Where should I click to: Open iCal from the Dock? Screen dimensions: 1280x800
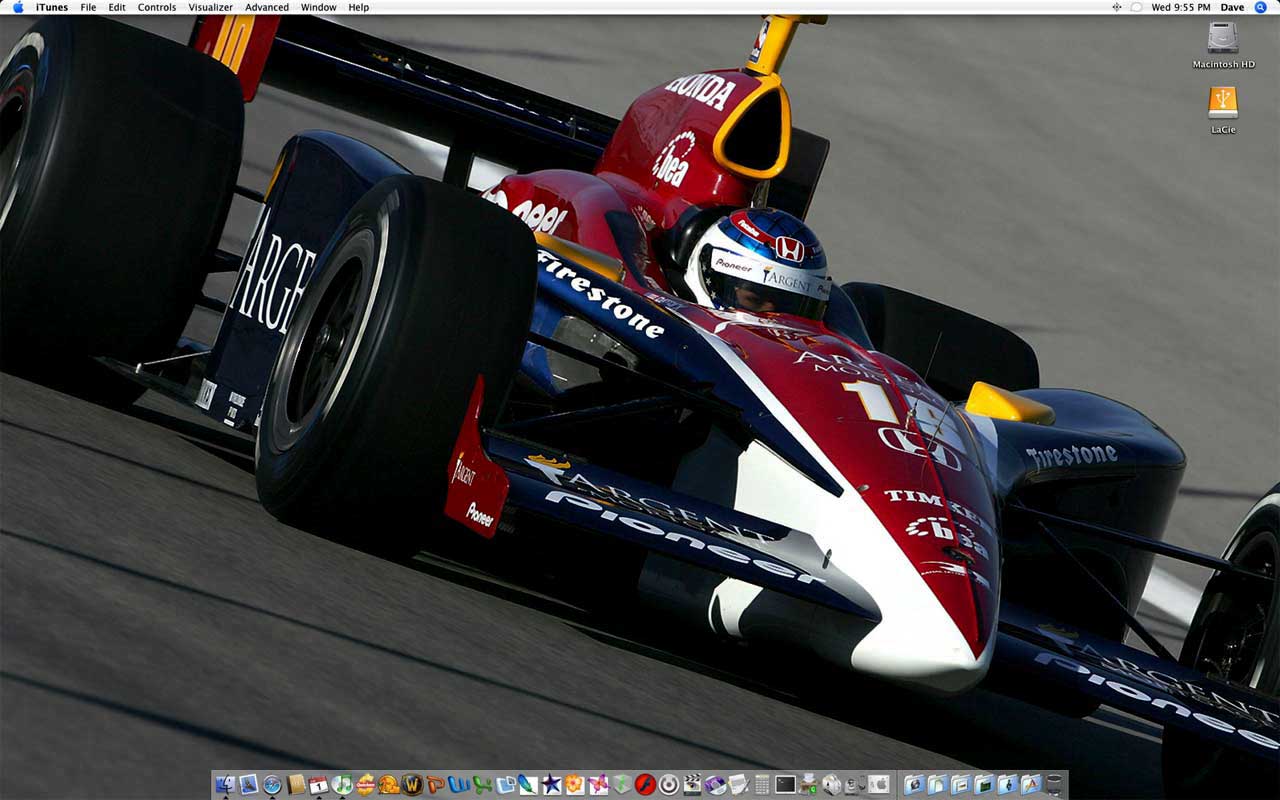[x=319, y=785]
